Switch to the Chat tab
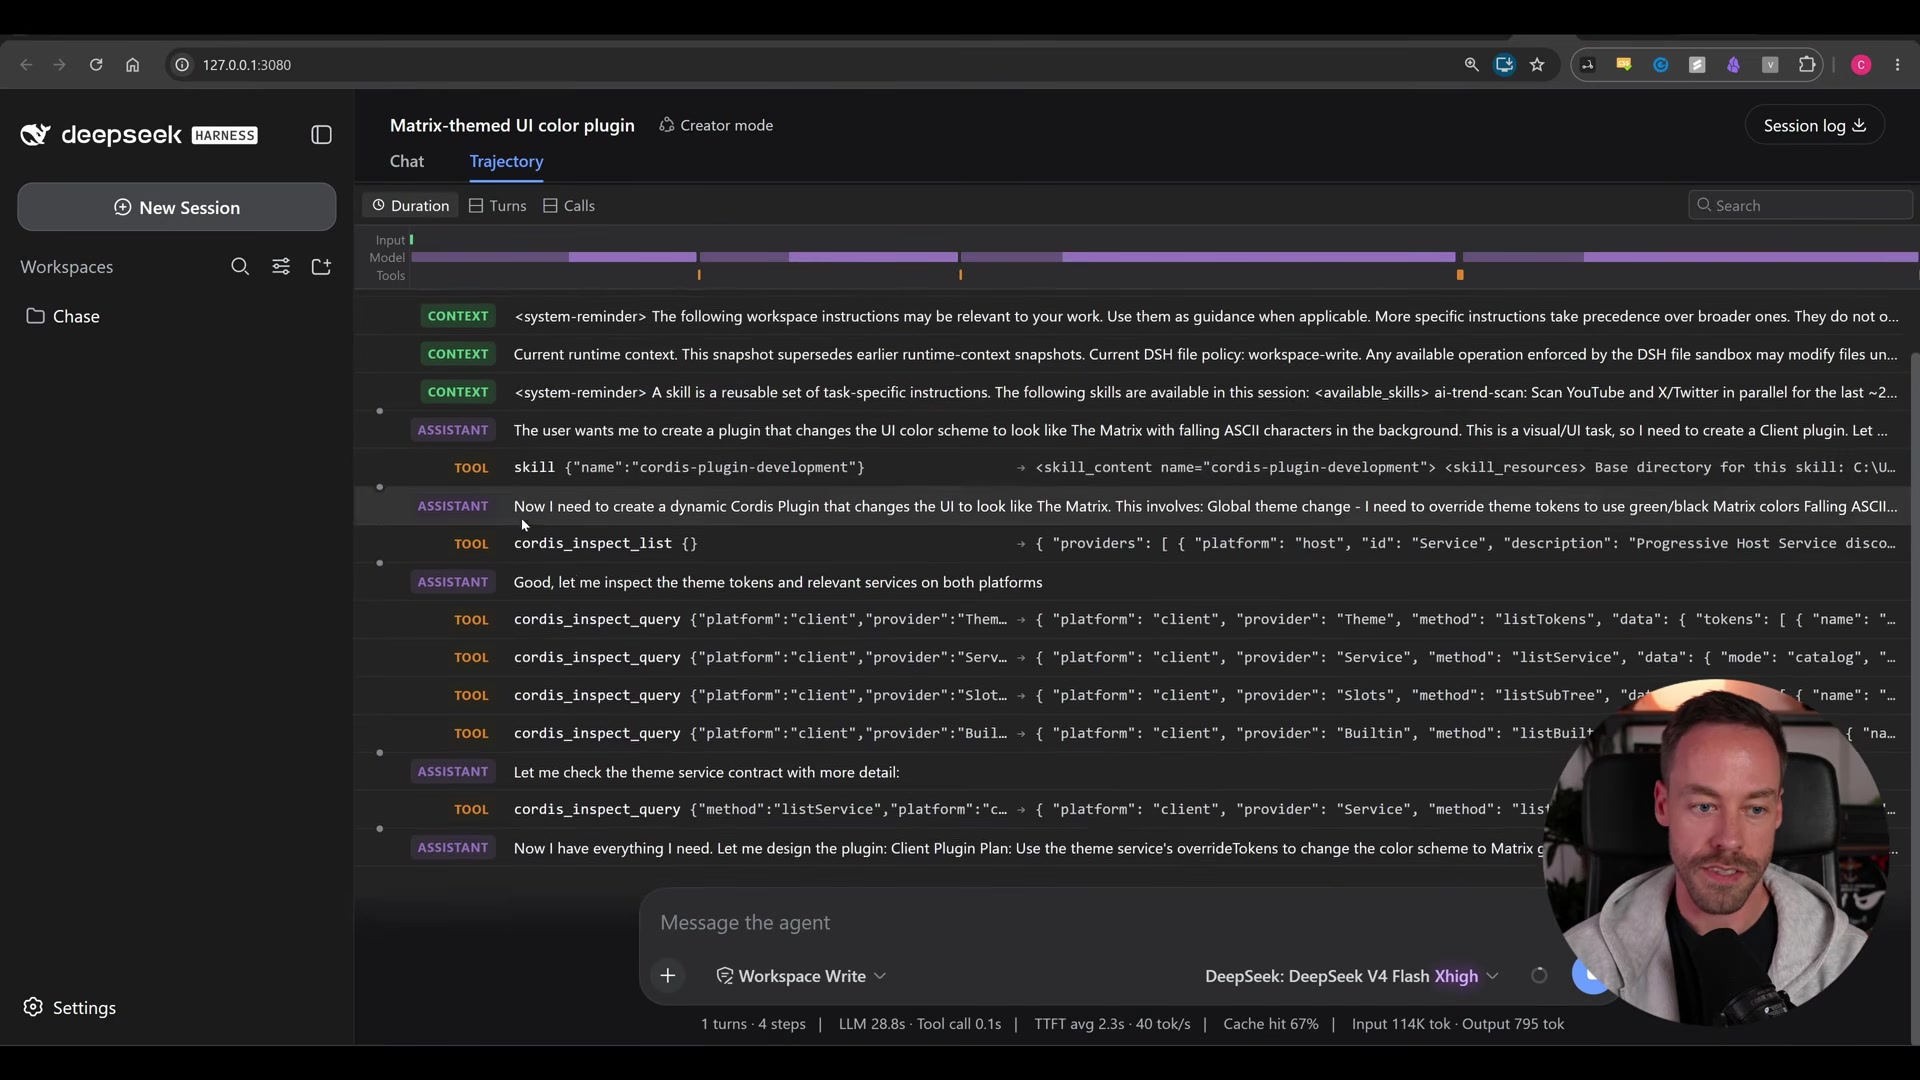The width and height of the screenshot is (1920, 1080). [x=407, y=161]
